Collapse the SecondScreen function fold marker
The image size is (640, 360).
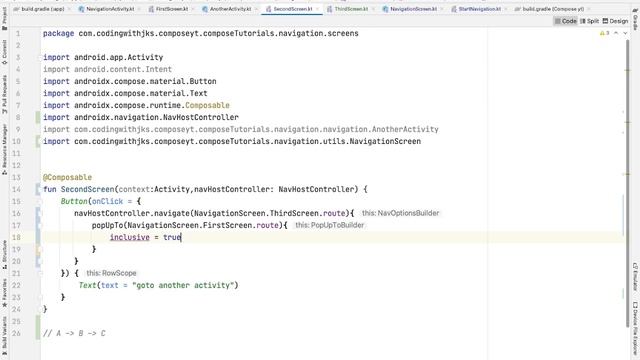pyautogui.click(x=40, y=189)
